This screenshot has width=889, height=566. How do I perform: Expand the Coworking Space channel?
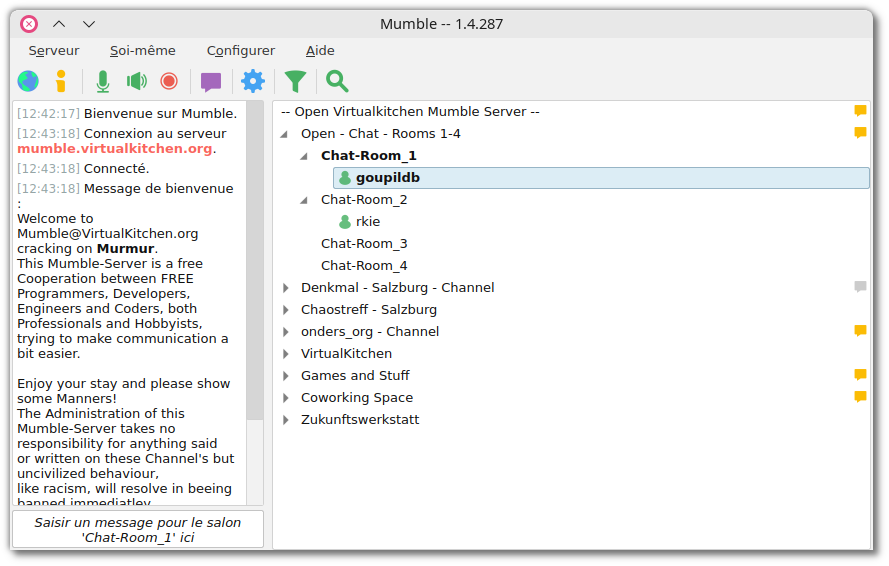click(285, 398)
